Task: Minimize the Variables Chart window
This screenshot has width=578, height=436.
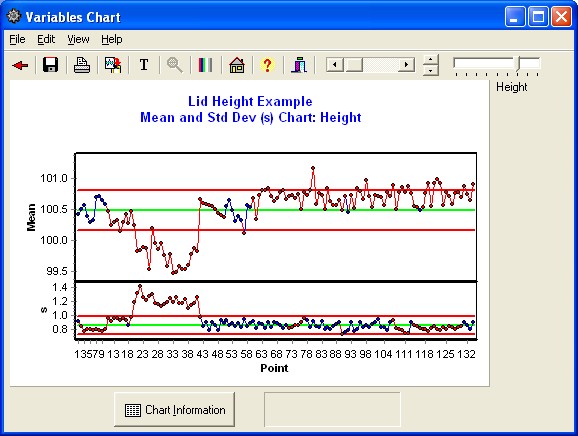Action: point(515,17)
